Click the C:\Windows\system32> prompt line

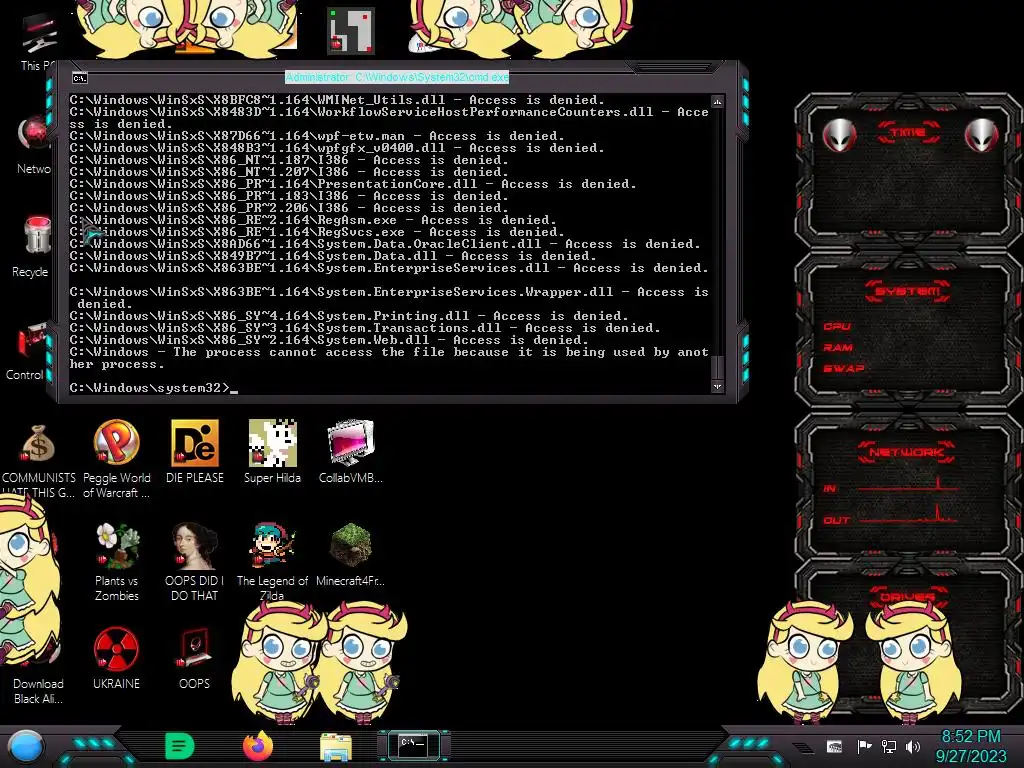tap(153, 388)
